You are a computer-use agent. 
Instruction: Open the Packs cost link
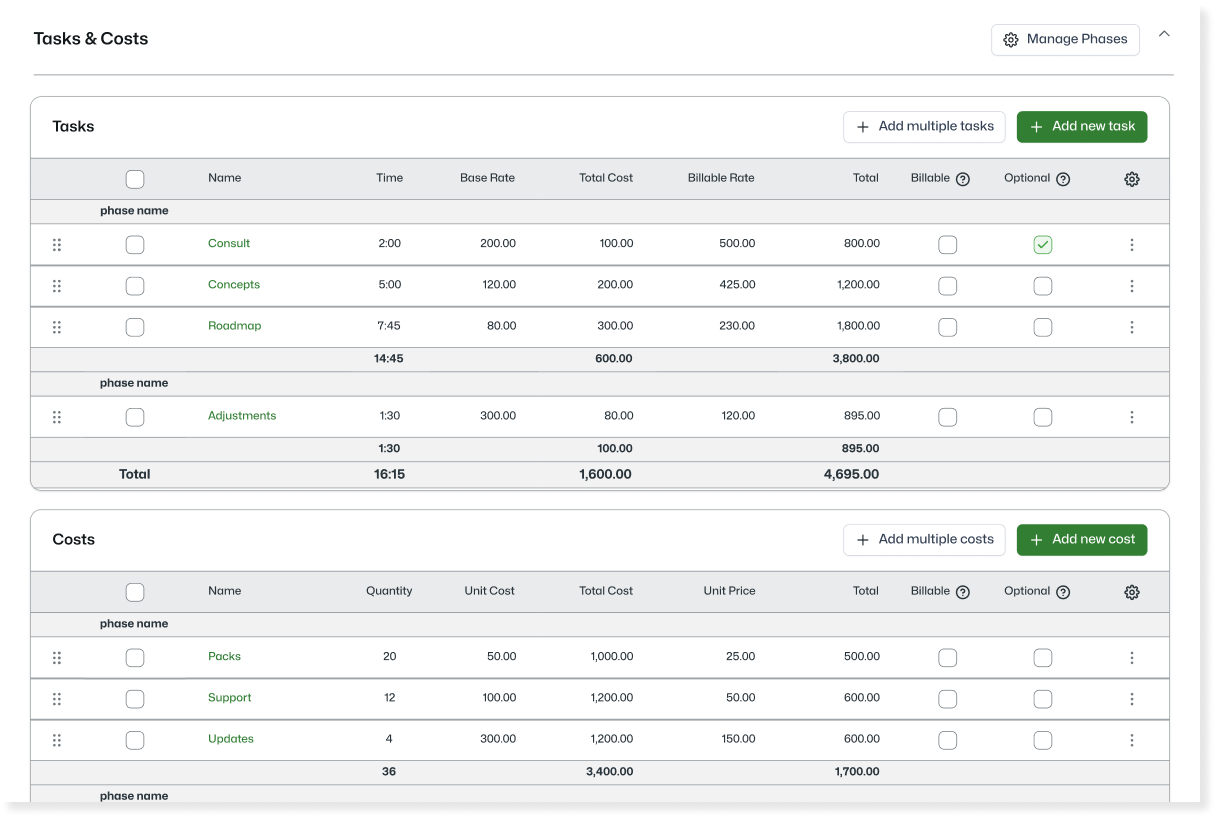pyautogui.click(x=224, y=657)
